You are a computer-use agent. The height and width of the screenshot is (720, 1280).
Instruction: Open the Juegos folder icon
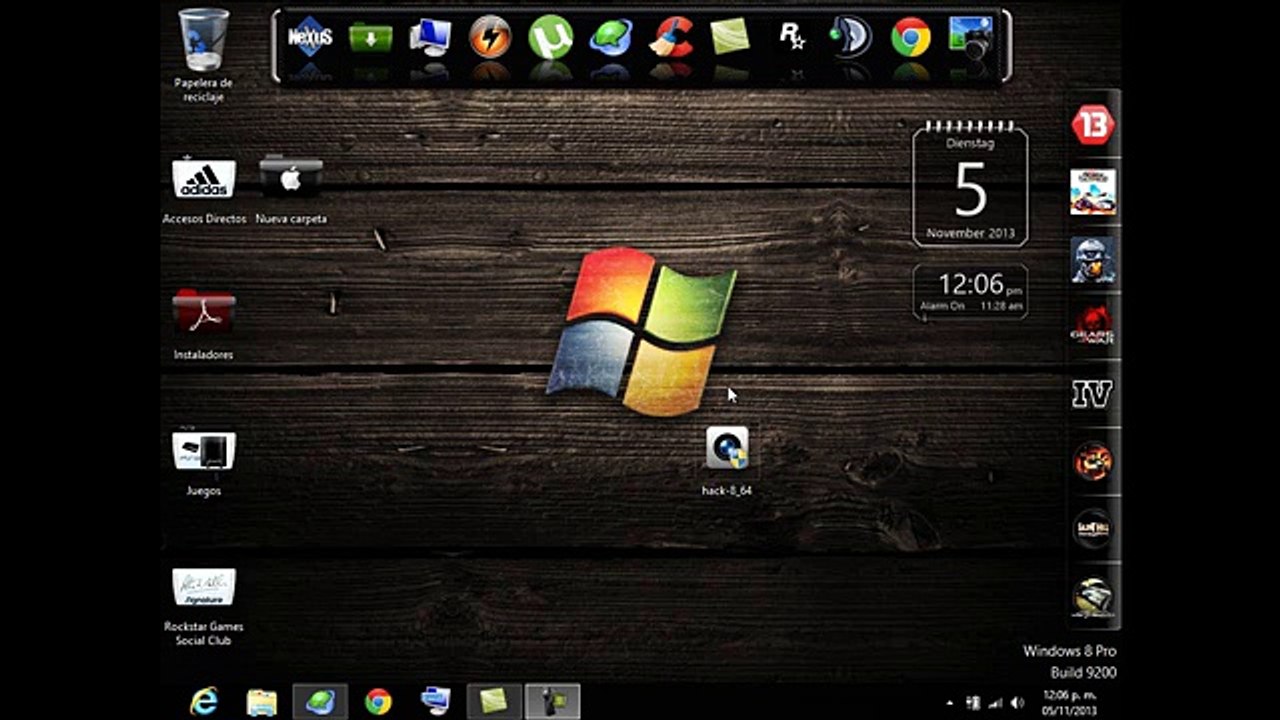click(x=204, y=462)
